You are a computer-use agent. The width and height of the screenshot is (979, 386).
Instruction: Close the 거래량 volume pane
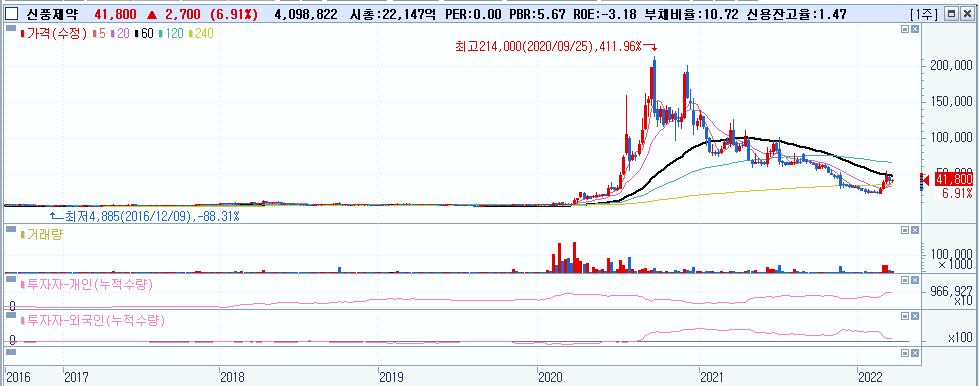pyautogui.click(x=915, y=230)
